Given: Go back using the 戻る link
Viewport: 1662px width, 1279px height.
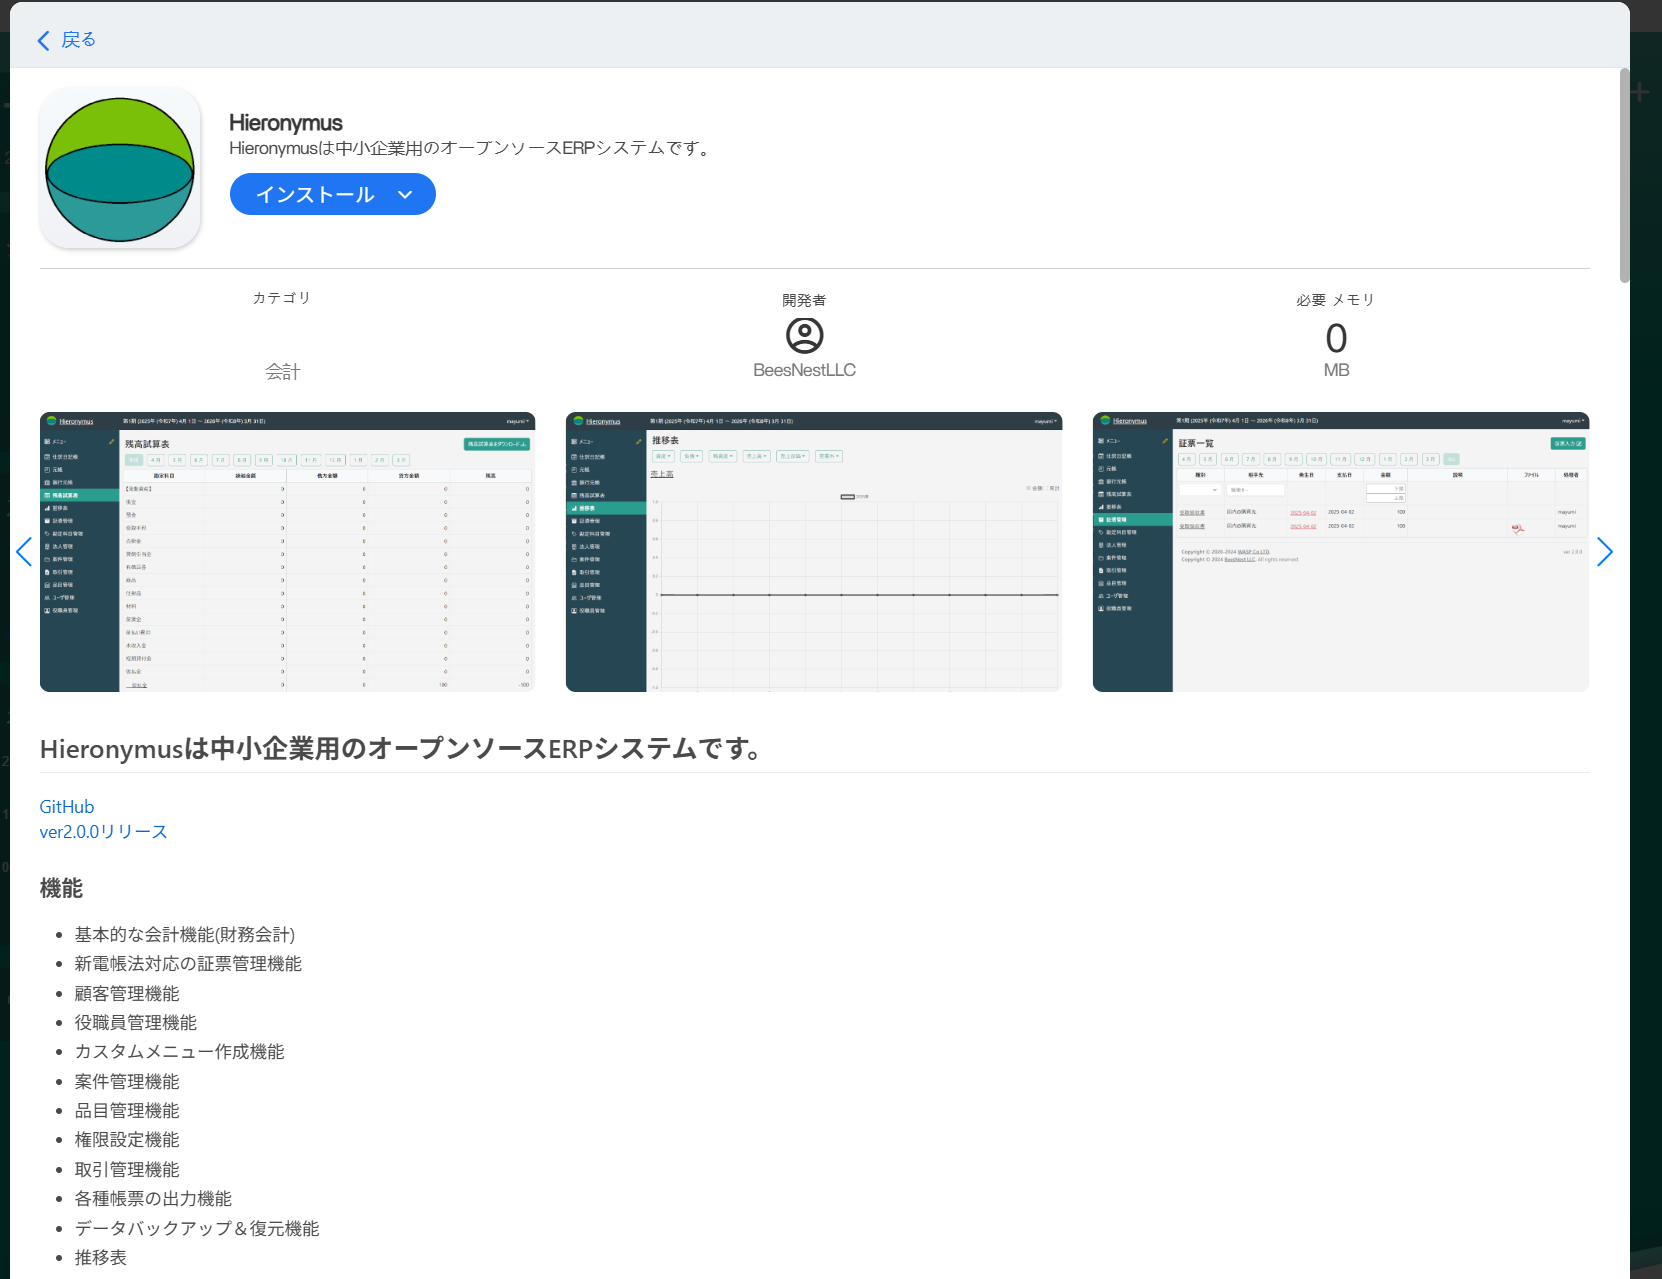Looking at the screenshot, I should [78, 40].
